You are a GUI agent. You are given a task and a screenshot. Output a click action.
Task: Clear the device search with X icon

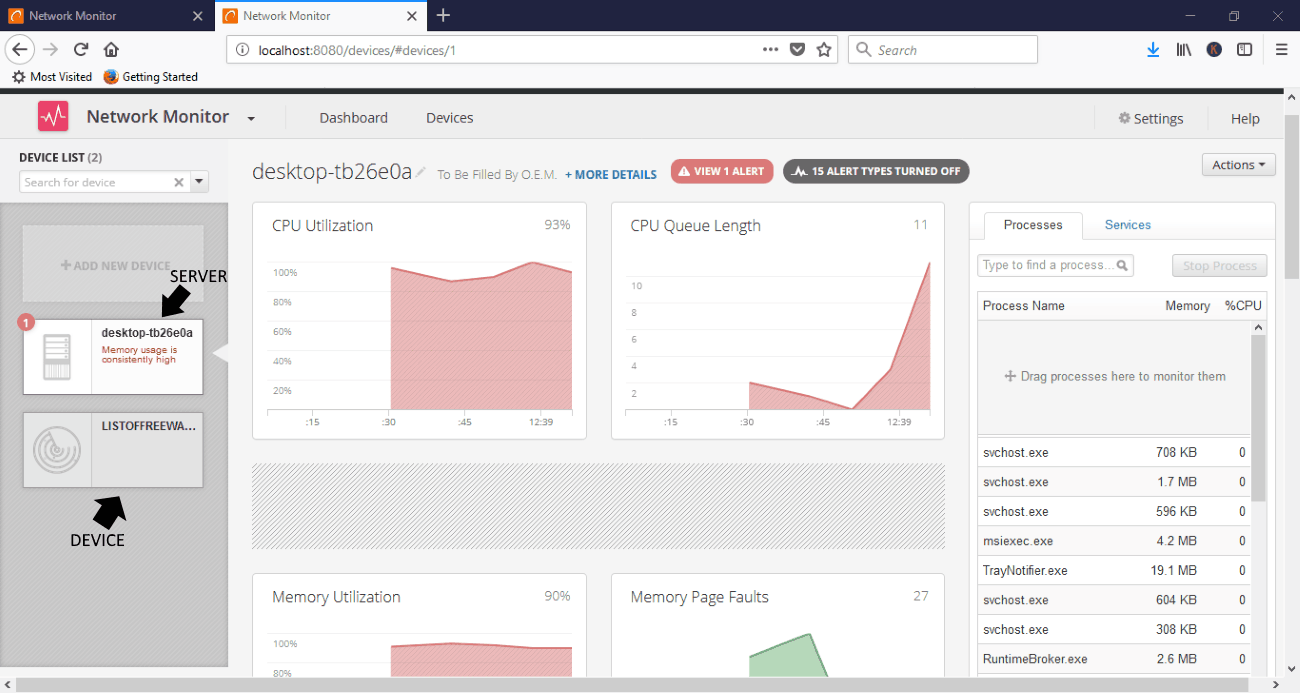pos(179,182)
